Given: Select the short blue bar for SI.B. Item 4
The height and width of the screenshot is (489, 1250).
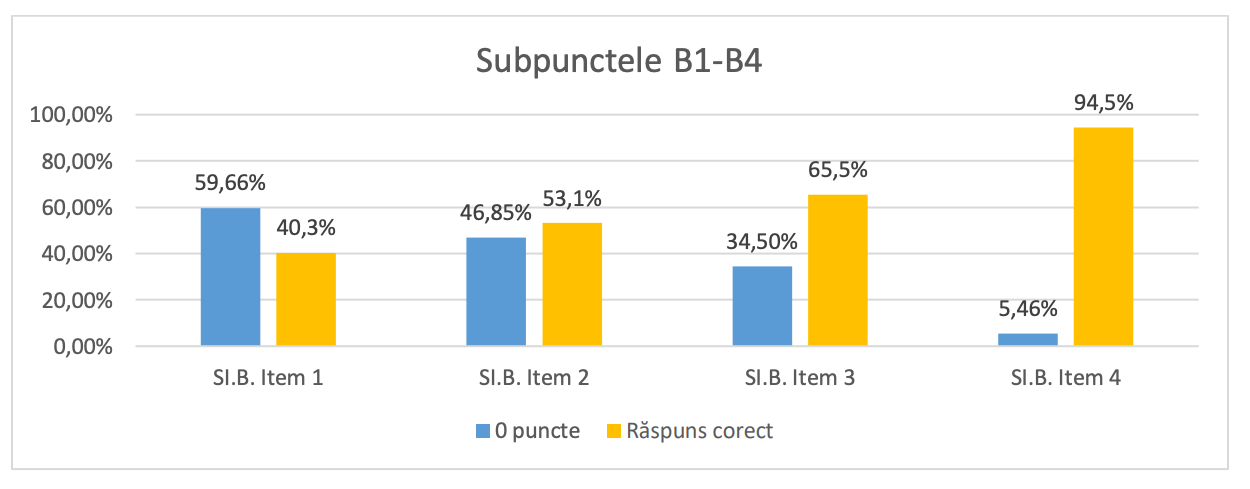Looking at the screenshot, I should (x=1028, y=340).
